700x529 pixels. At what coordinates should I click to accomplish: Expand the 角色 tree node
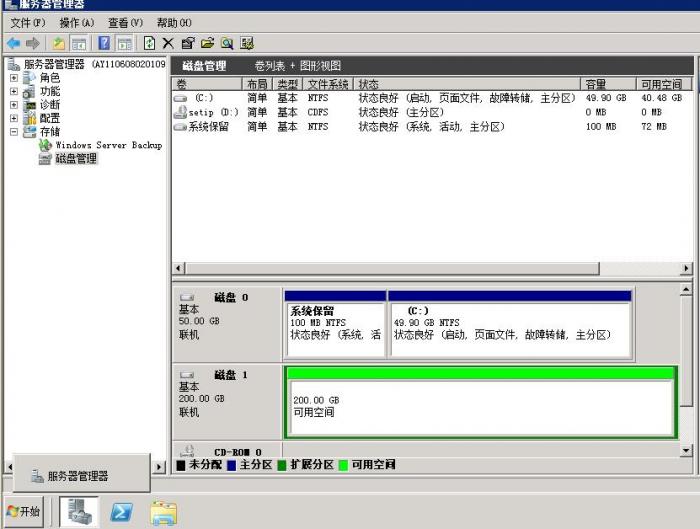(14, 78)
